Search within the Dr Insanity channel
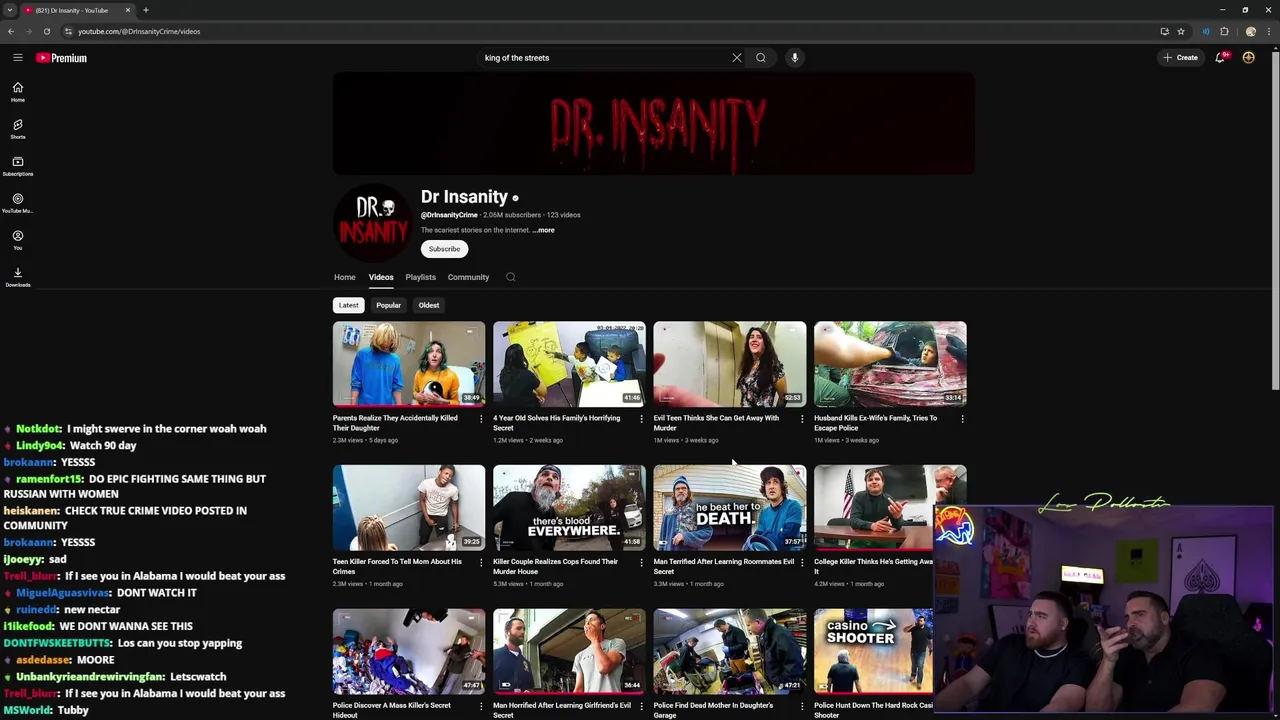This screenshot has width=1280, height=720. 510,277
